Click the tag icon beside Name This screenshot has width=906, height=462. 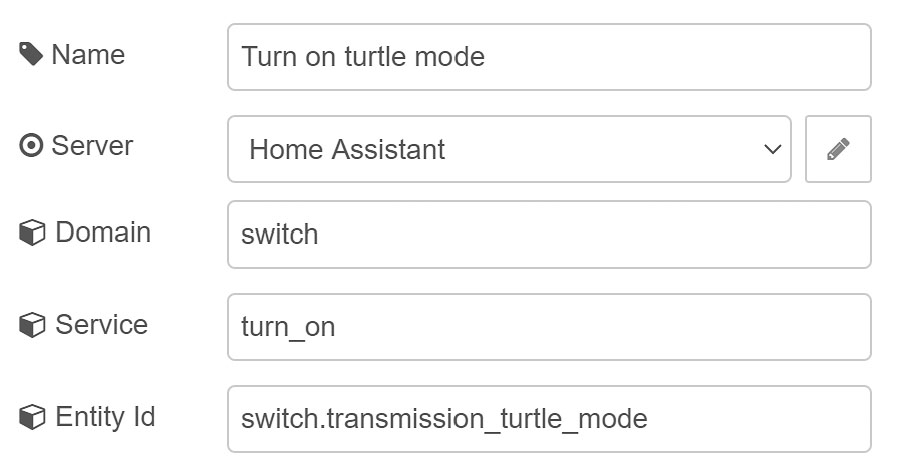31,54
